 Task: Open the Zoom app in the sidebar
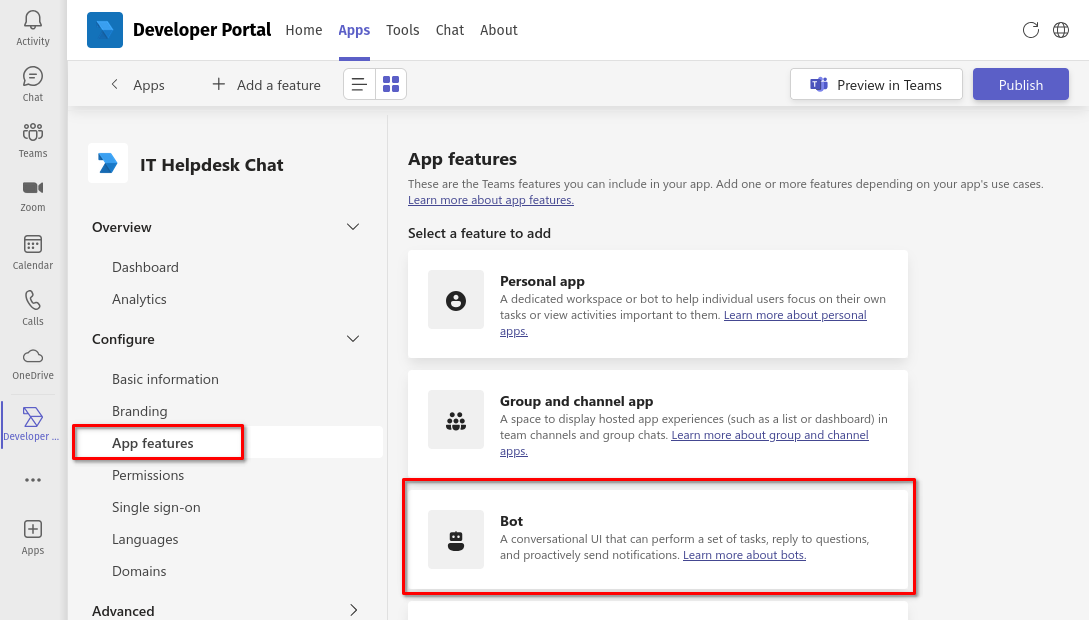tap(33, 196)
